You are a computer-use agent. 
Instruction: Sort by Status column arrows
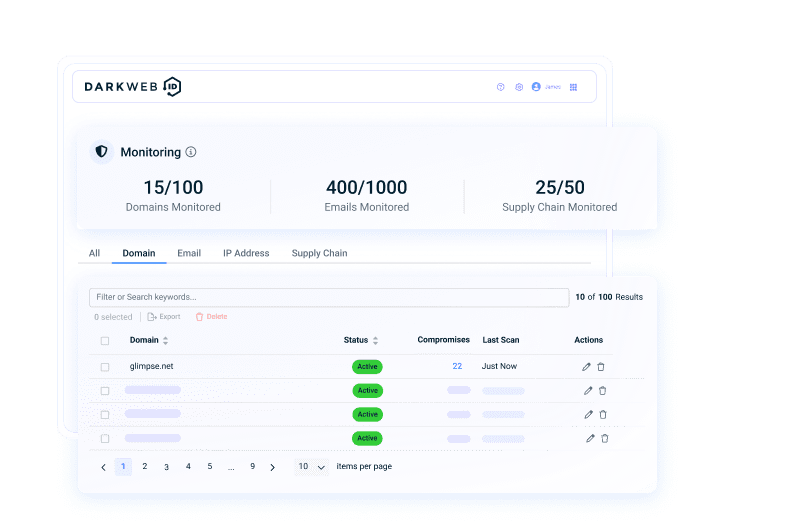click(x=375, y=340)
